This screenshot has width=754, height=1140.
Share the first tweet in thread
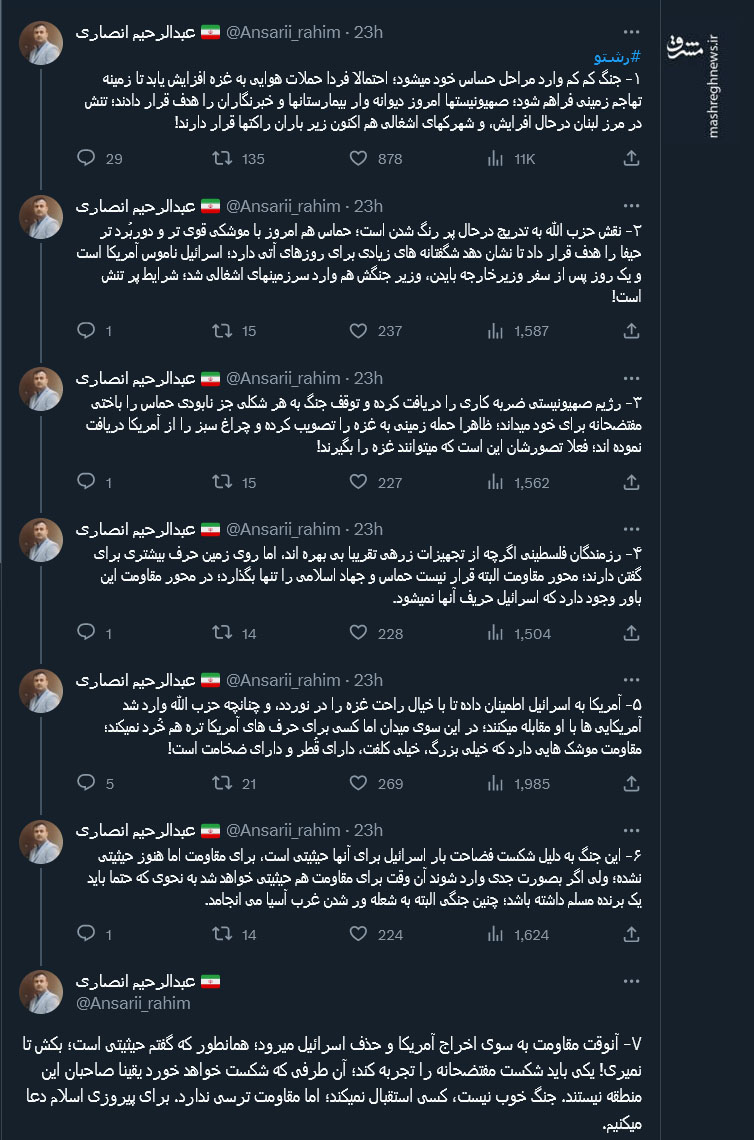[x=631, y=158]
